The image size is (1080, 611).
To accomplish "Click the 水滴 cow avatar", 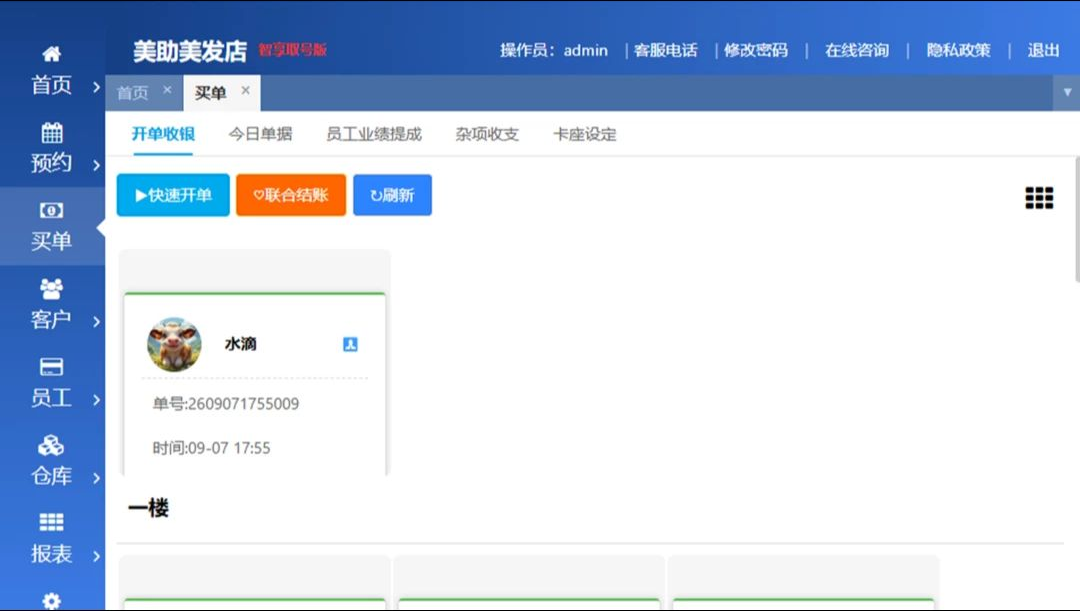I will click(x=174, y=344).
